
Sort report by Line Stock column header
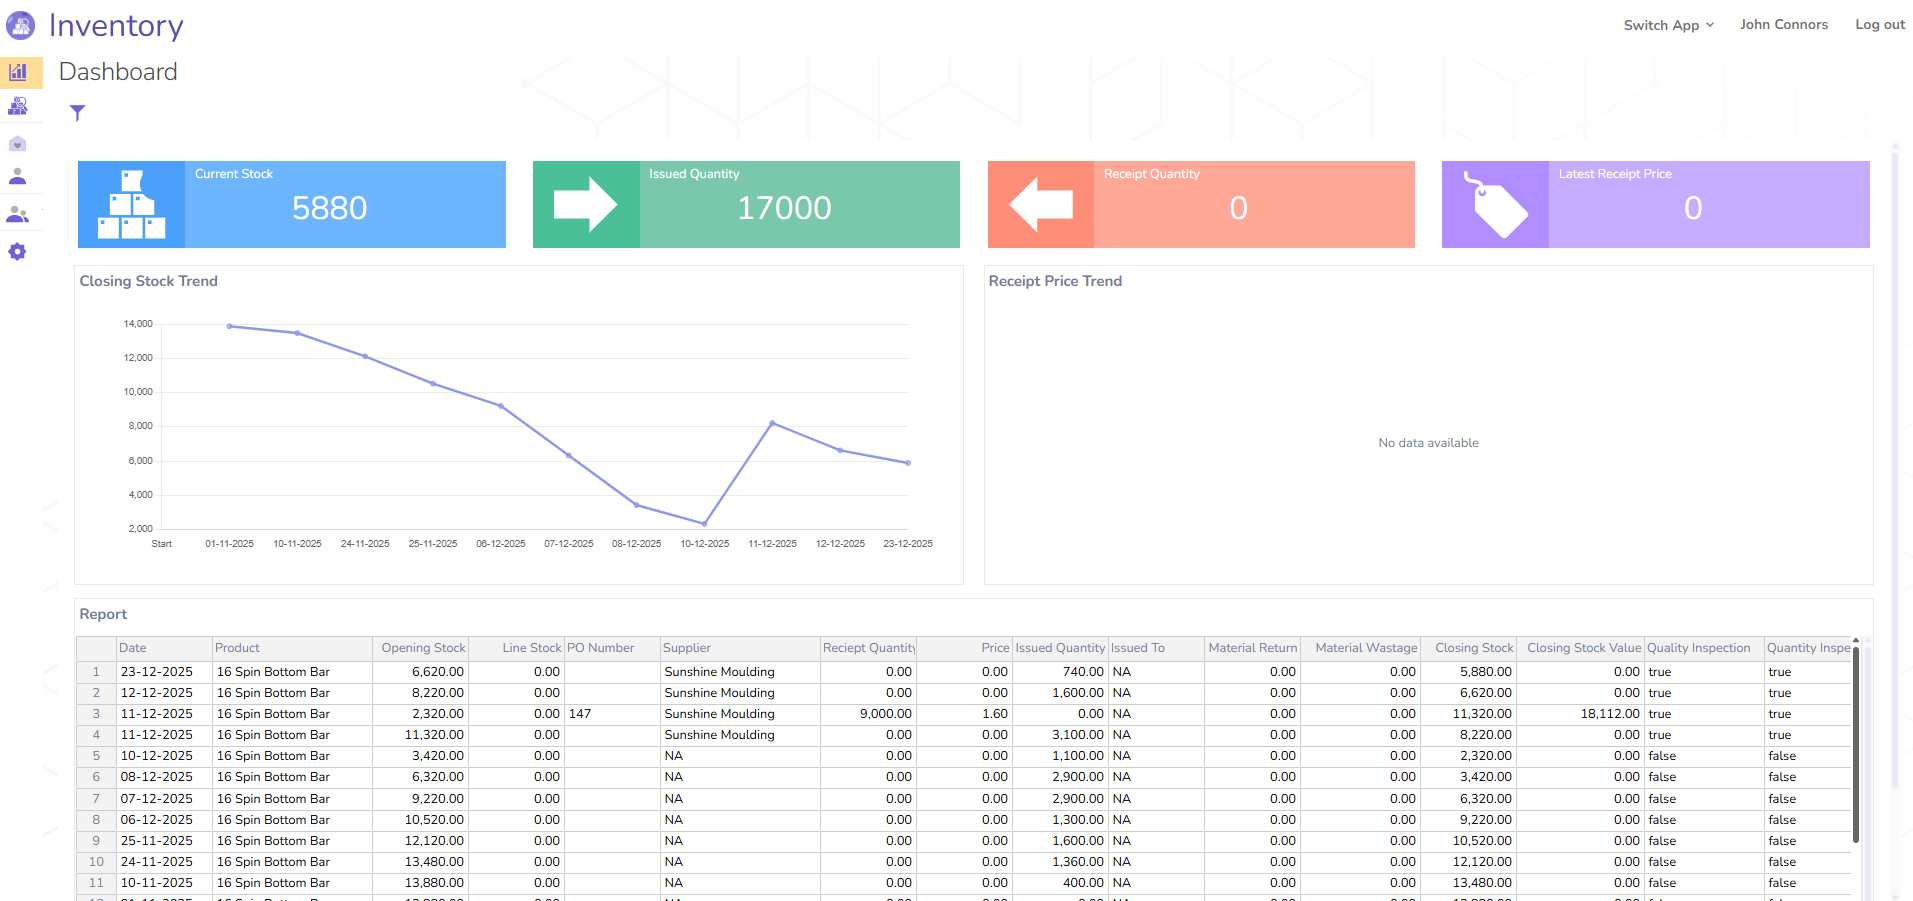(516, 648)
